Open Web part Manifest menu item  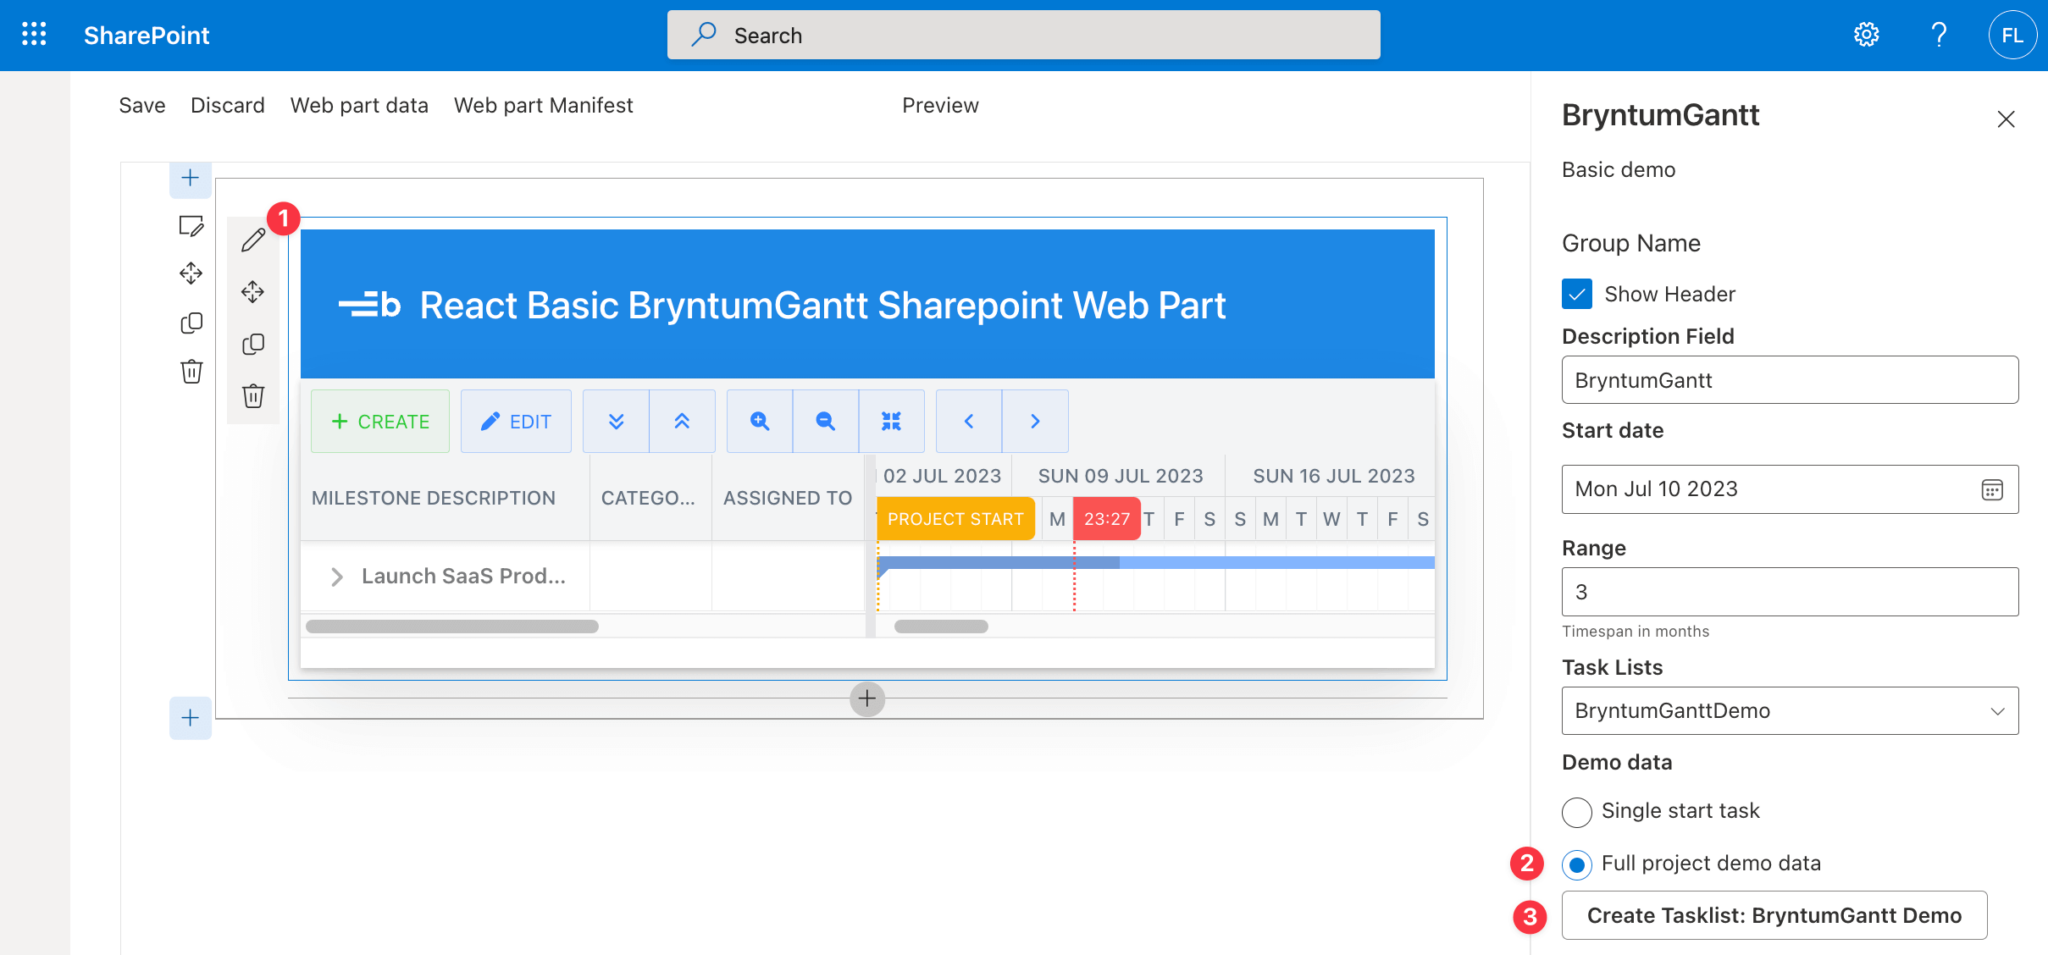point(543,105)
